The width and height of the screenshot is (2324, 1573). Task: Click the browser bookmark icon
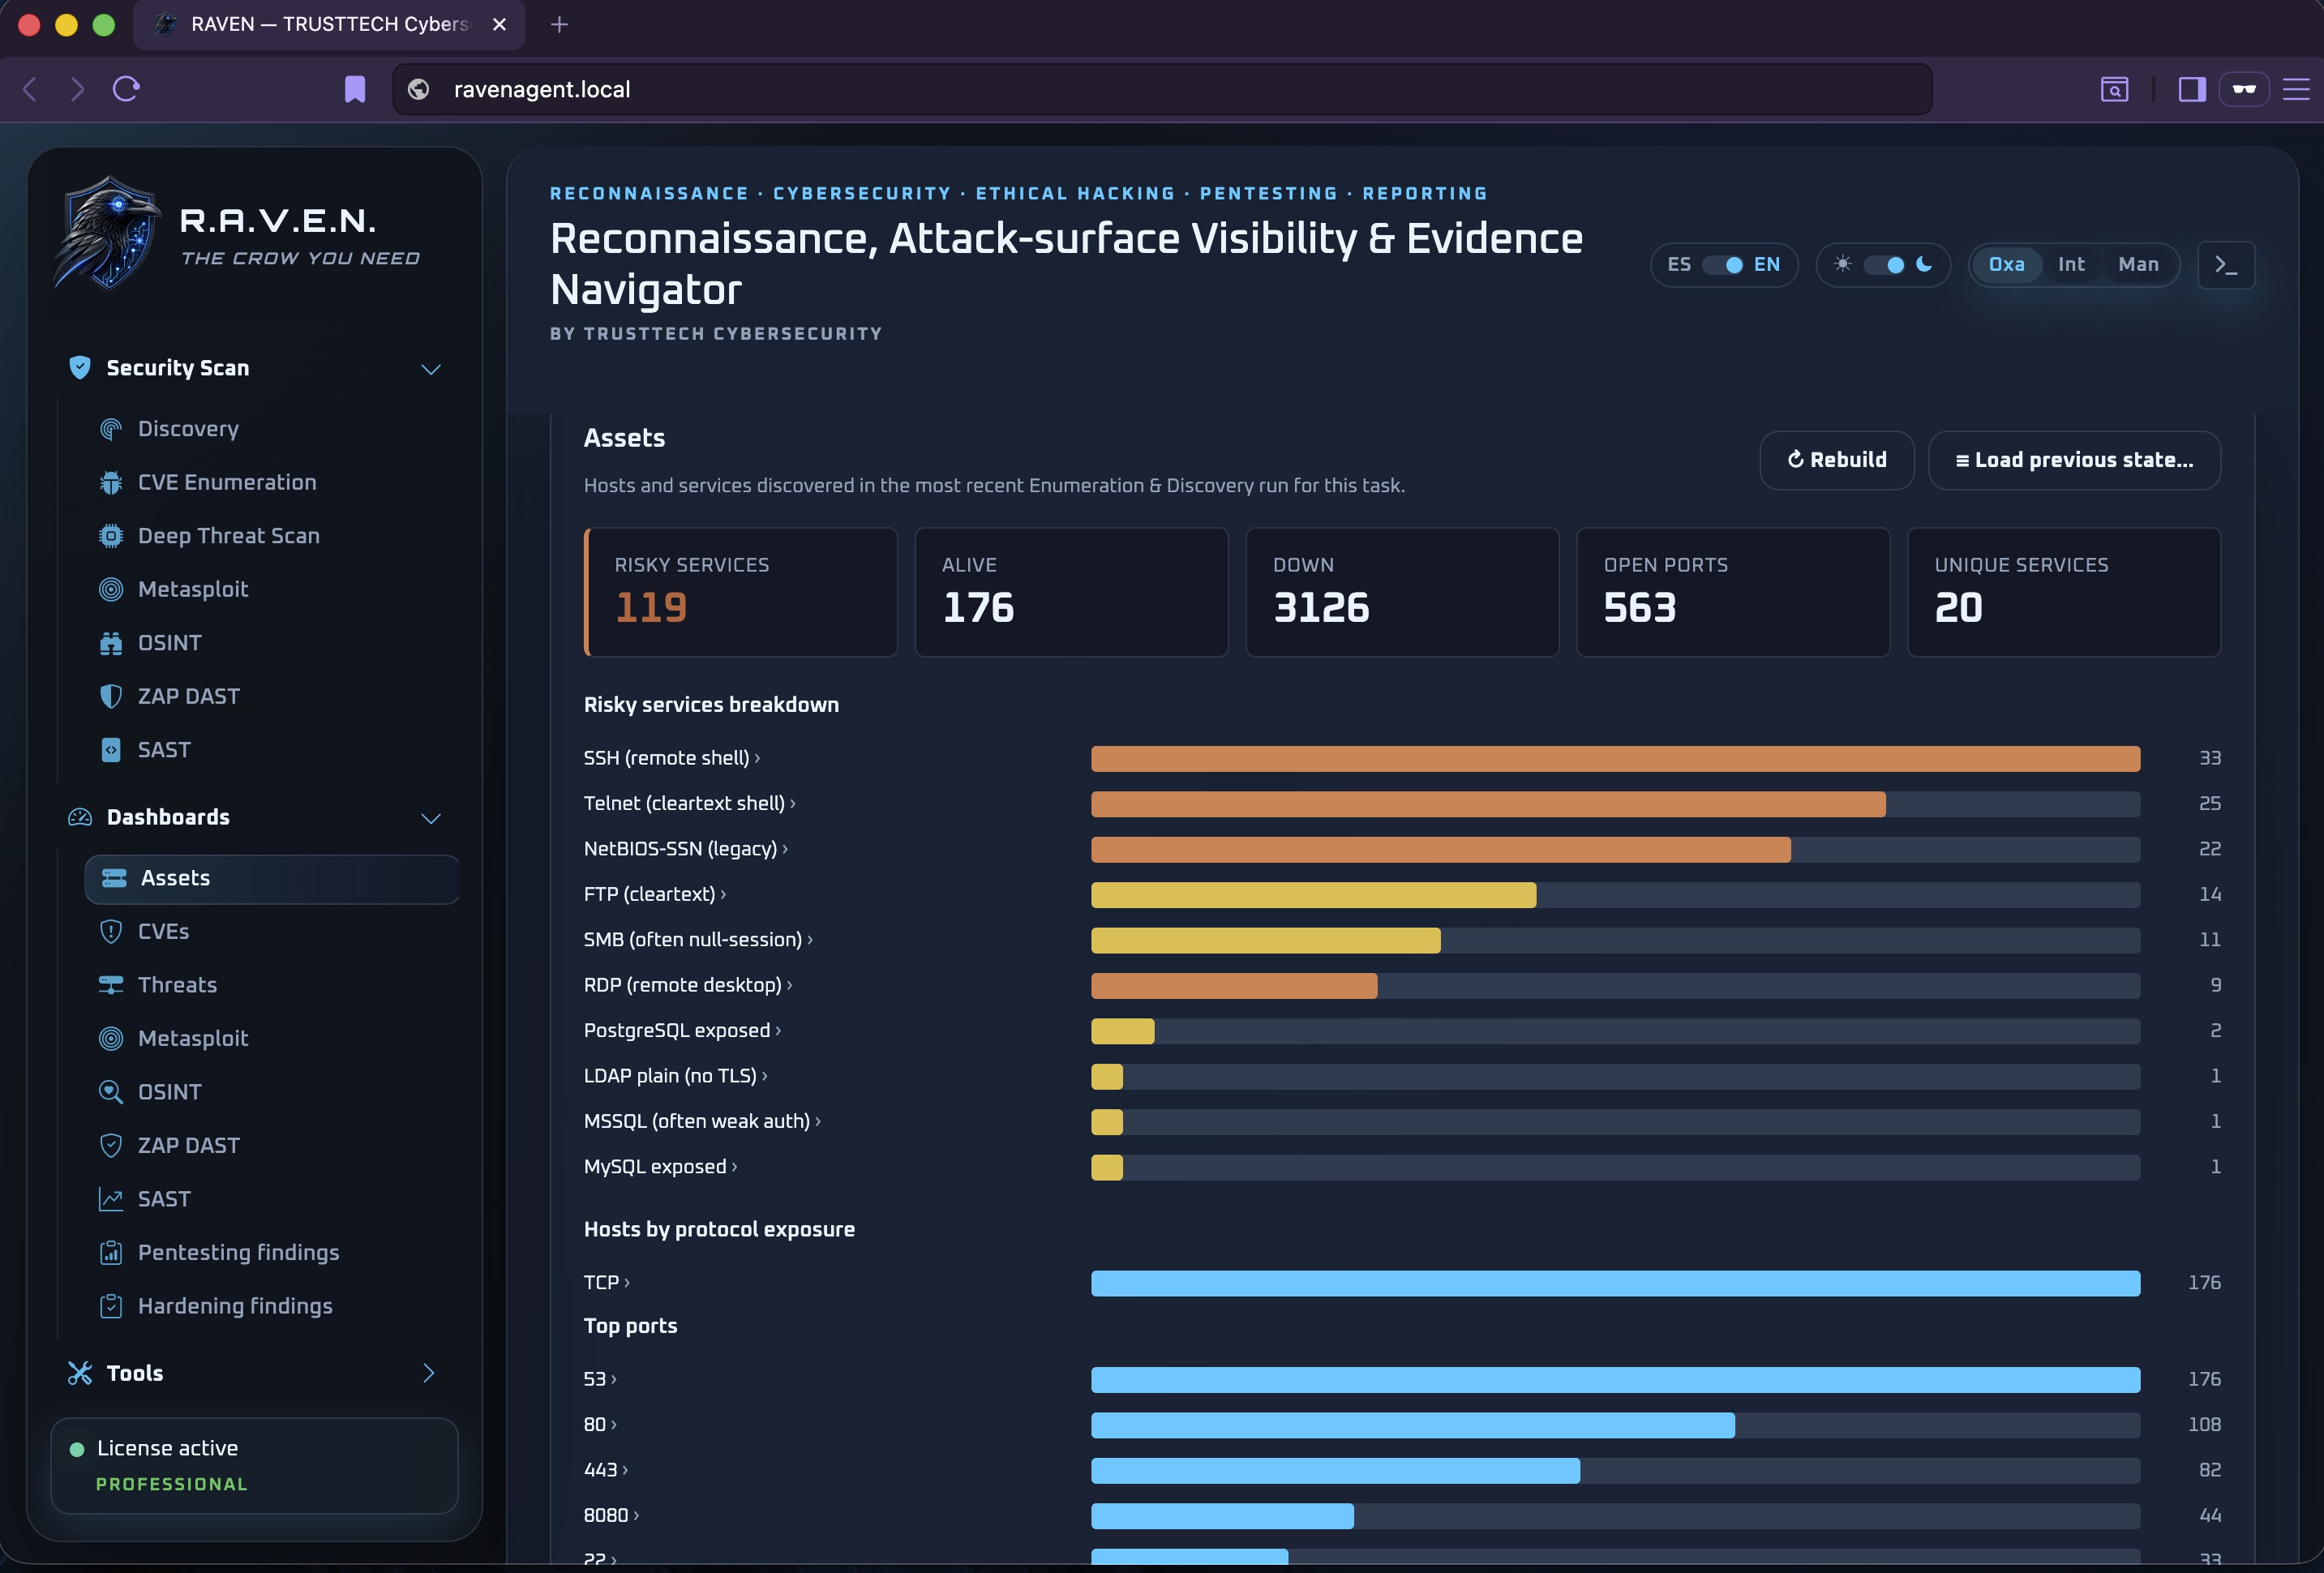[x=355, y=89]
